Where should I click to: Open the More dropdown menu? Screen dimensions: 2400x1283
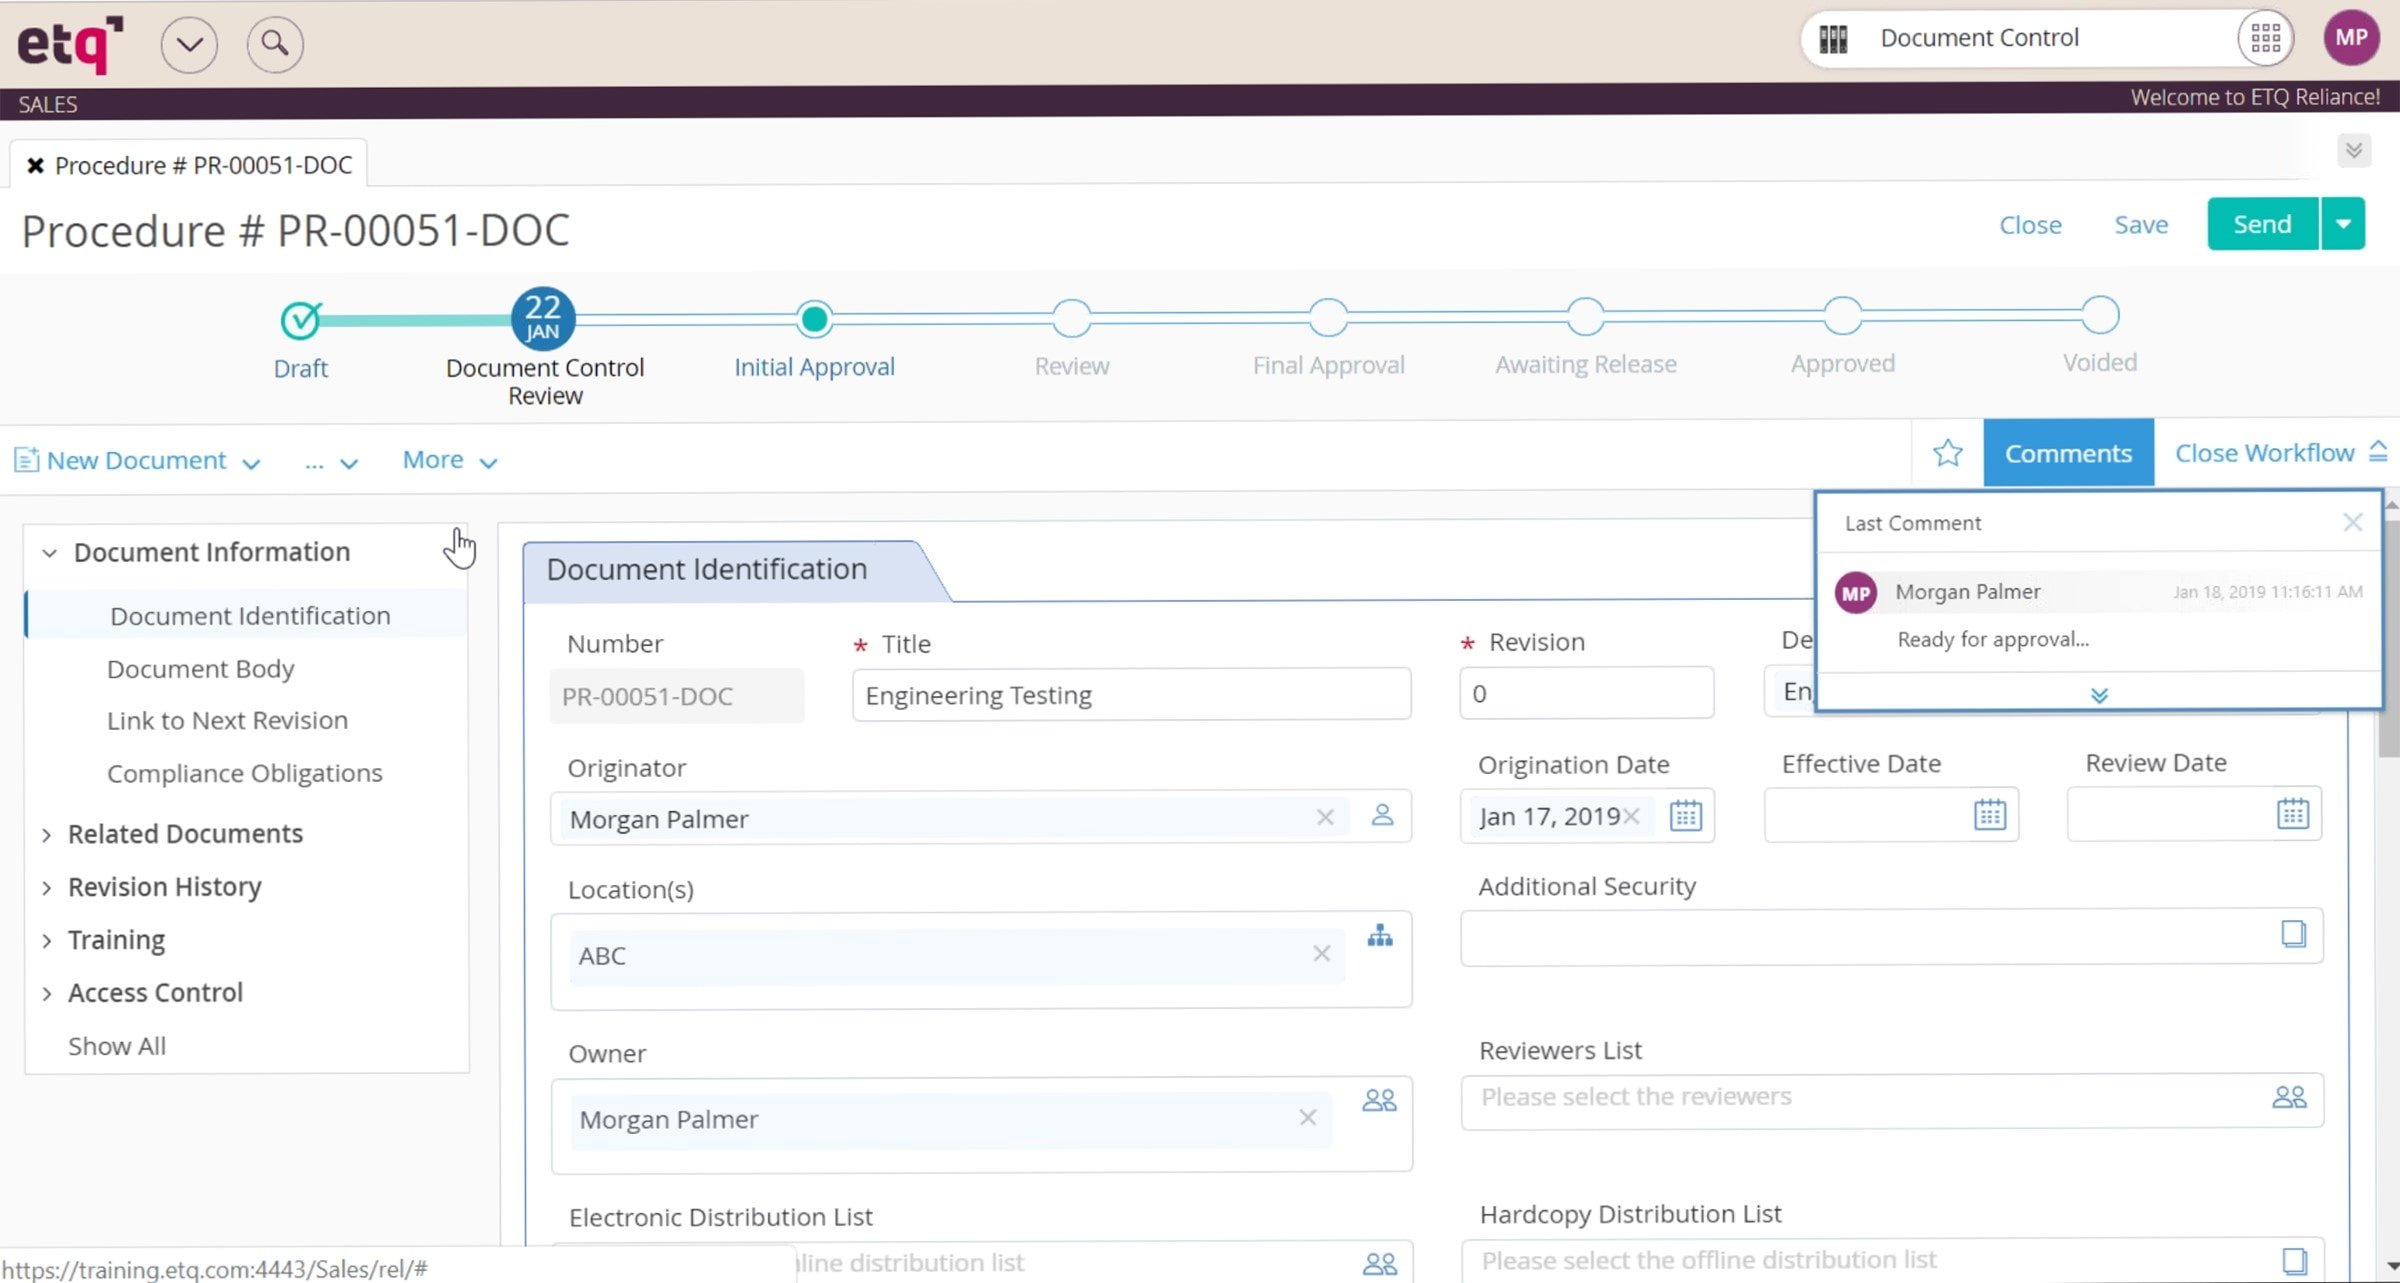[x=447, y=459]
